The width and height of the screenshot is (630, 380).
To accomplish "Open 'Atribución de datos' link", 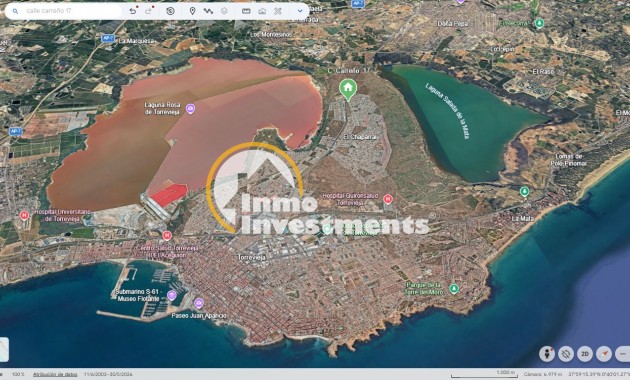I will 55,374.
